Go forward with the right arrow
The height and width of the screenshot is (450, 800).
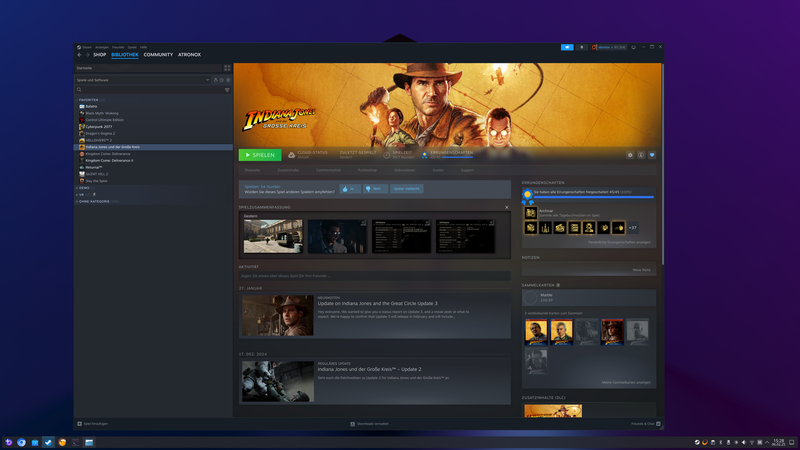coord(87,55)
